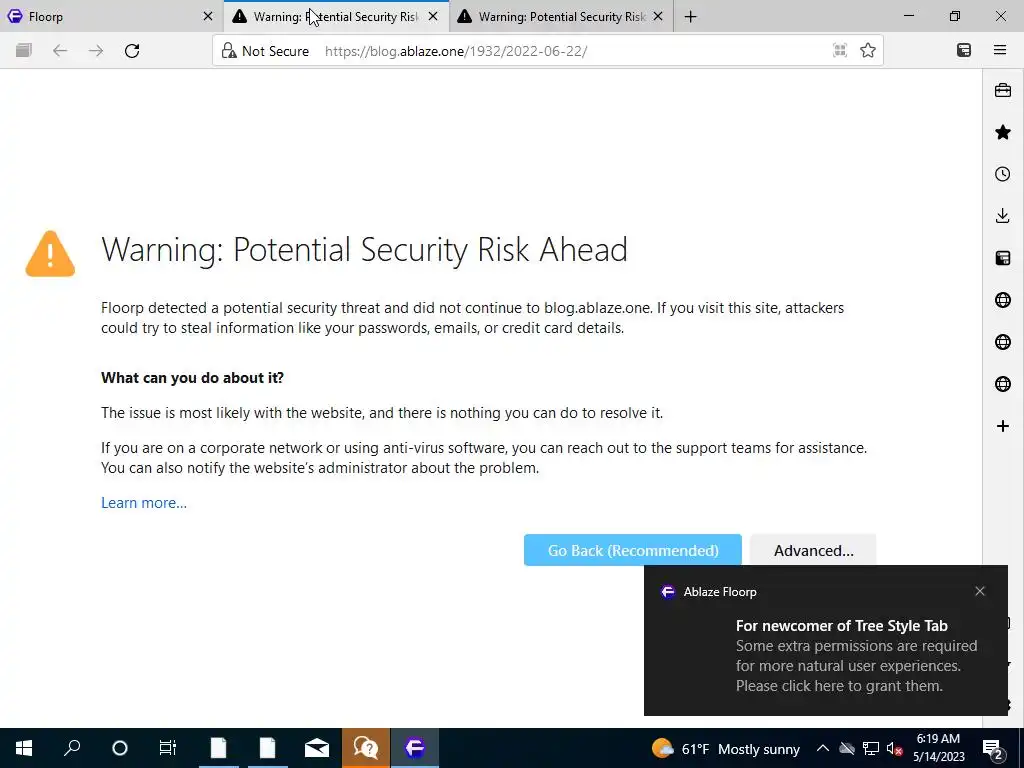
Task: Open bookmarks star in the sidebar
Action: point(1002,133)
